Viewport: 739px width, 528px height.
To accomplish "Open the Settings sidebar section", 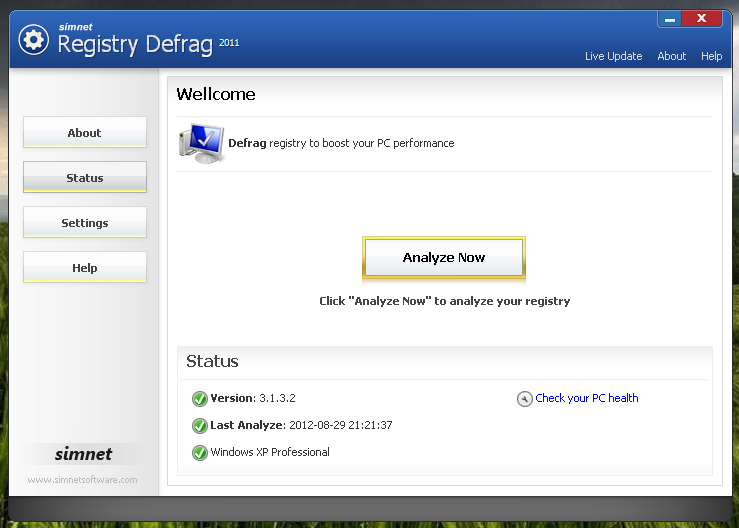I will tap(85, 223).
